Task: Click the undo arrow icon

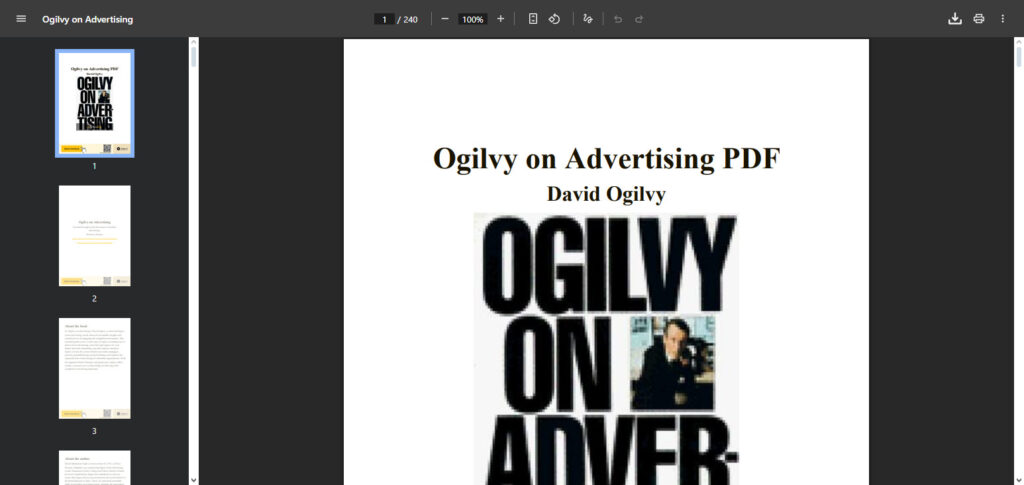Action: 618,19
